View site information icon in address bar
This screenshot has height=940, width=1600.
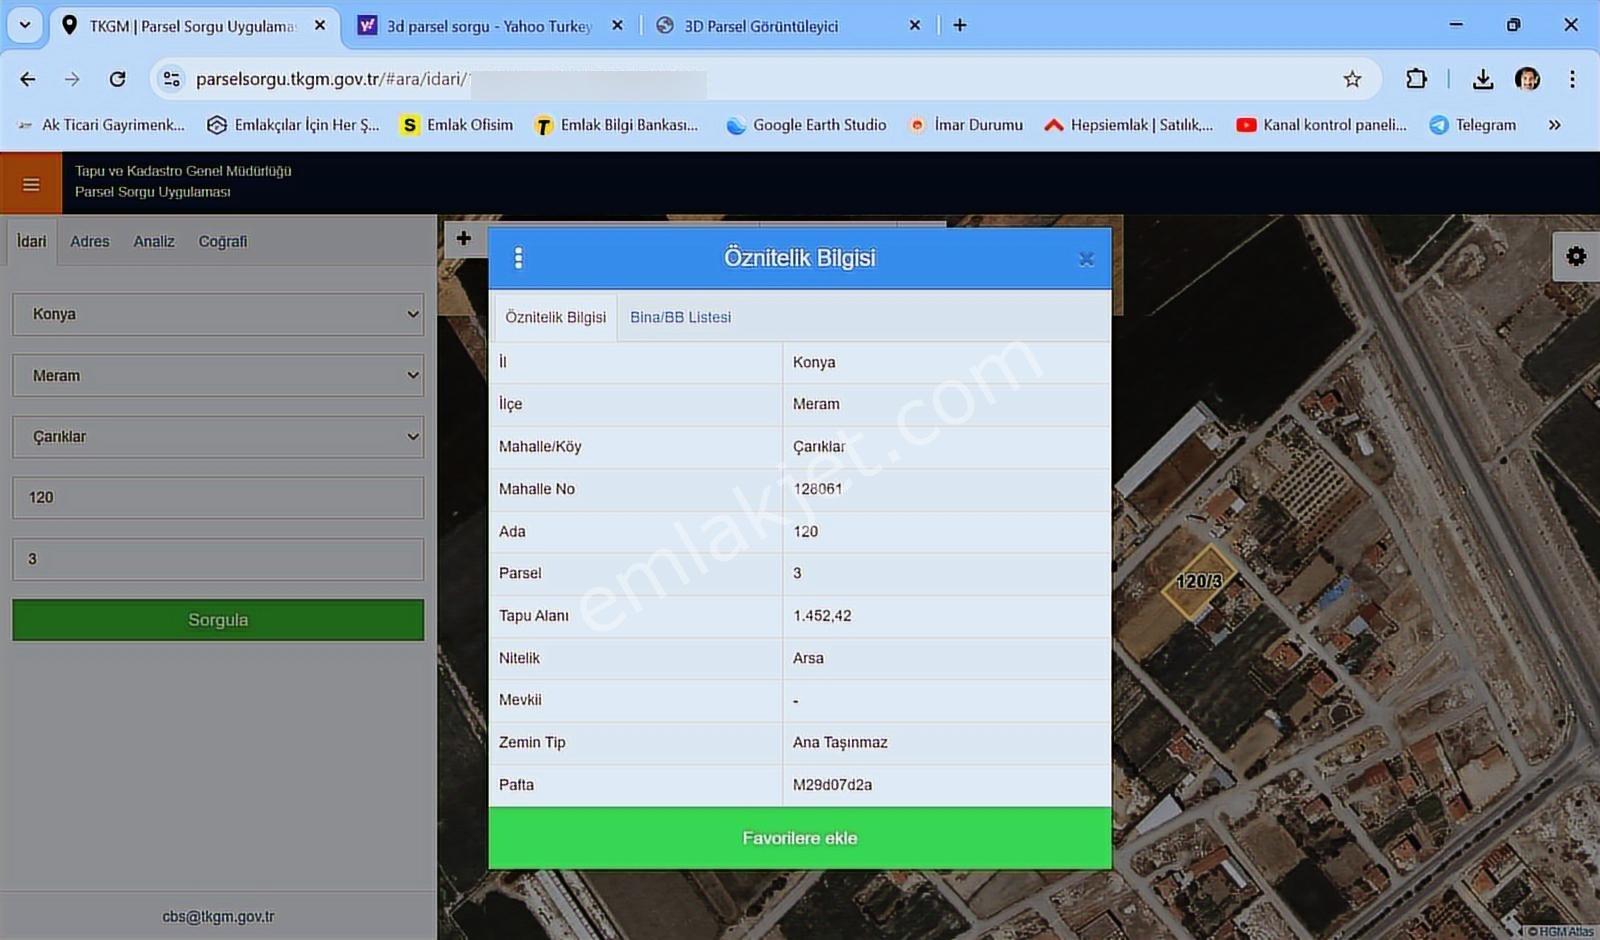pyautogui.click(x=172, y=79)
